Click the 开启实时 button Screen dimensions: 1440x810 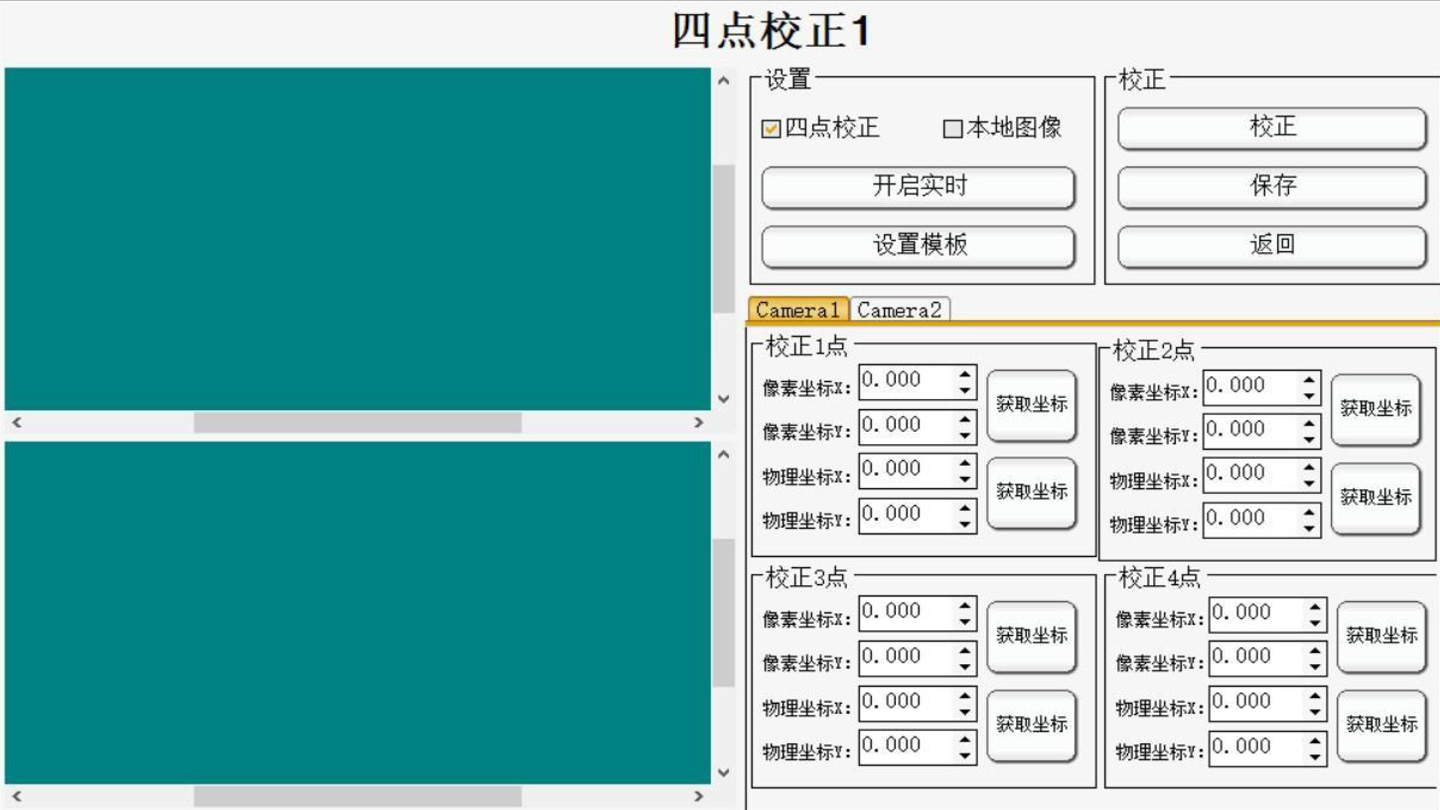916,187
